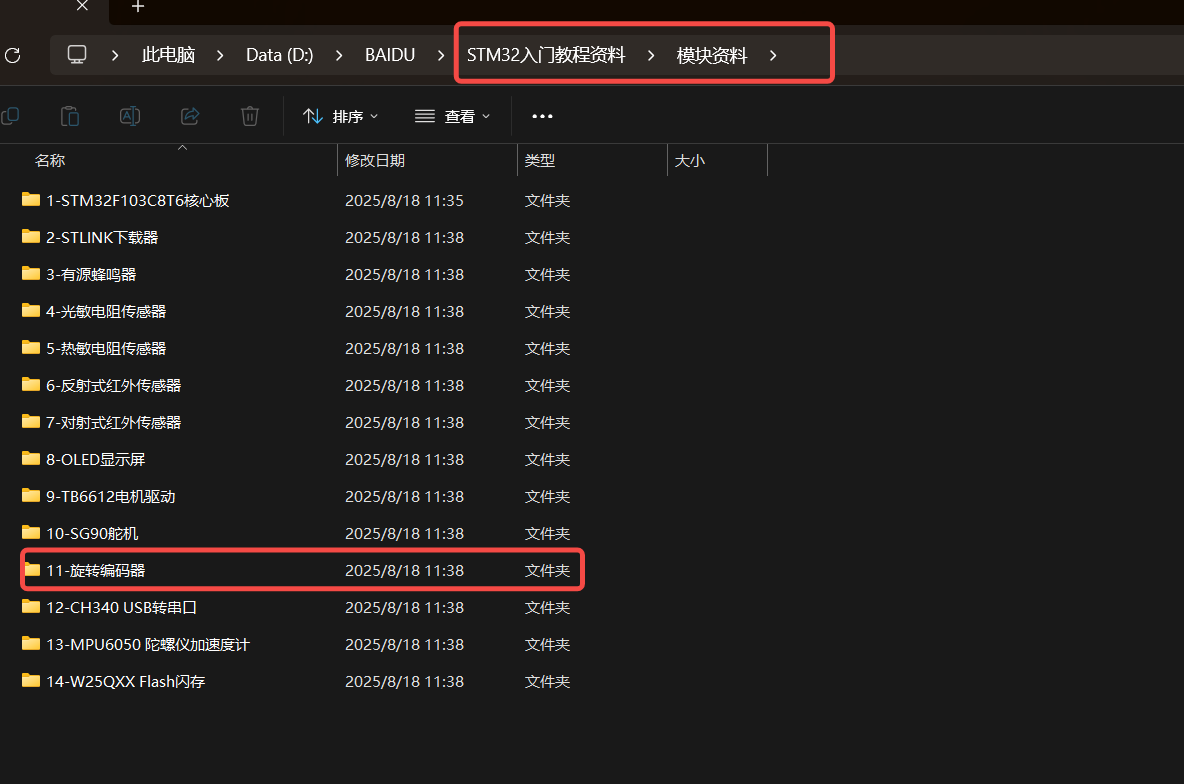The height and width of the screenshot is (784, 1184).
Task: Go to STM32入门教程资料 in address bar
Action: (x=546, y=55)
